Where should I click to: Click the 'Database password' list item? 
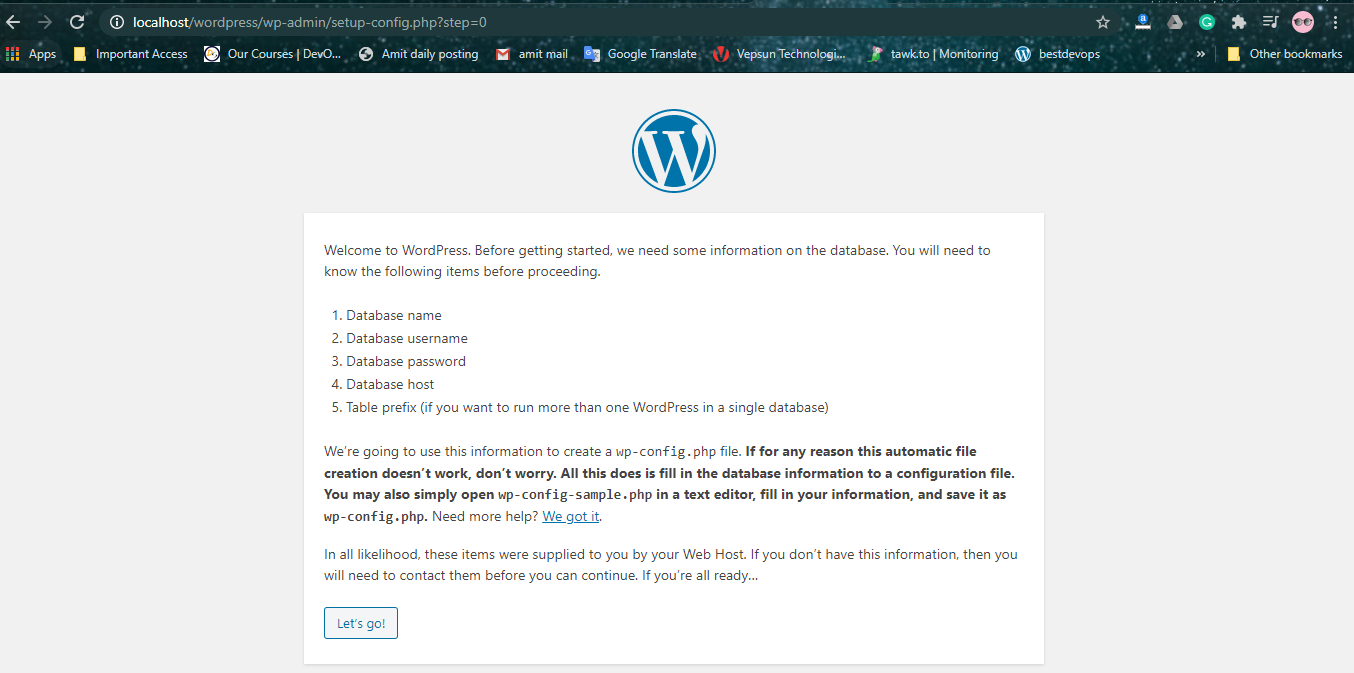[406, 361]
